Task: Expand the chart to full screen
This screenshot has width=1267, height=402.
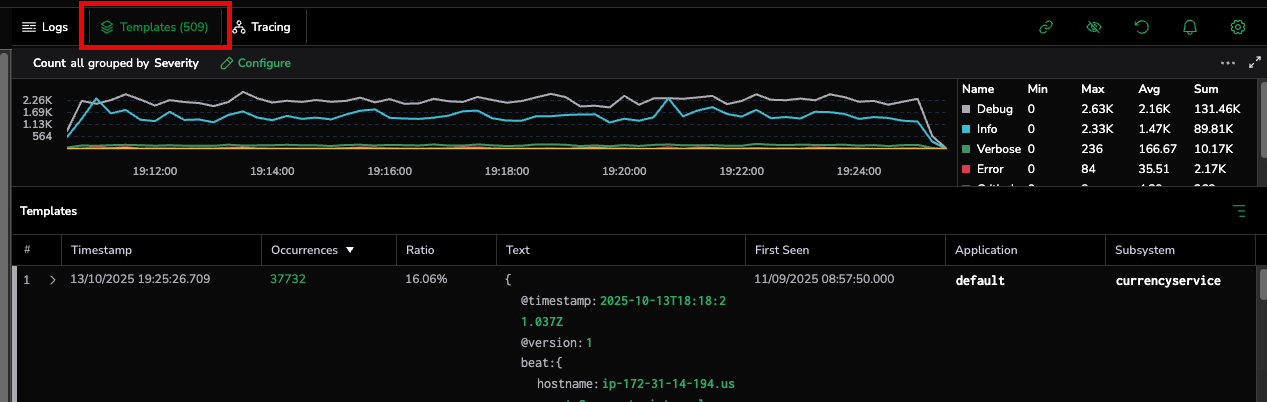Action: [1255, 63]
